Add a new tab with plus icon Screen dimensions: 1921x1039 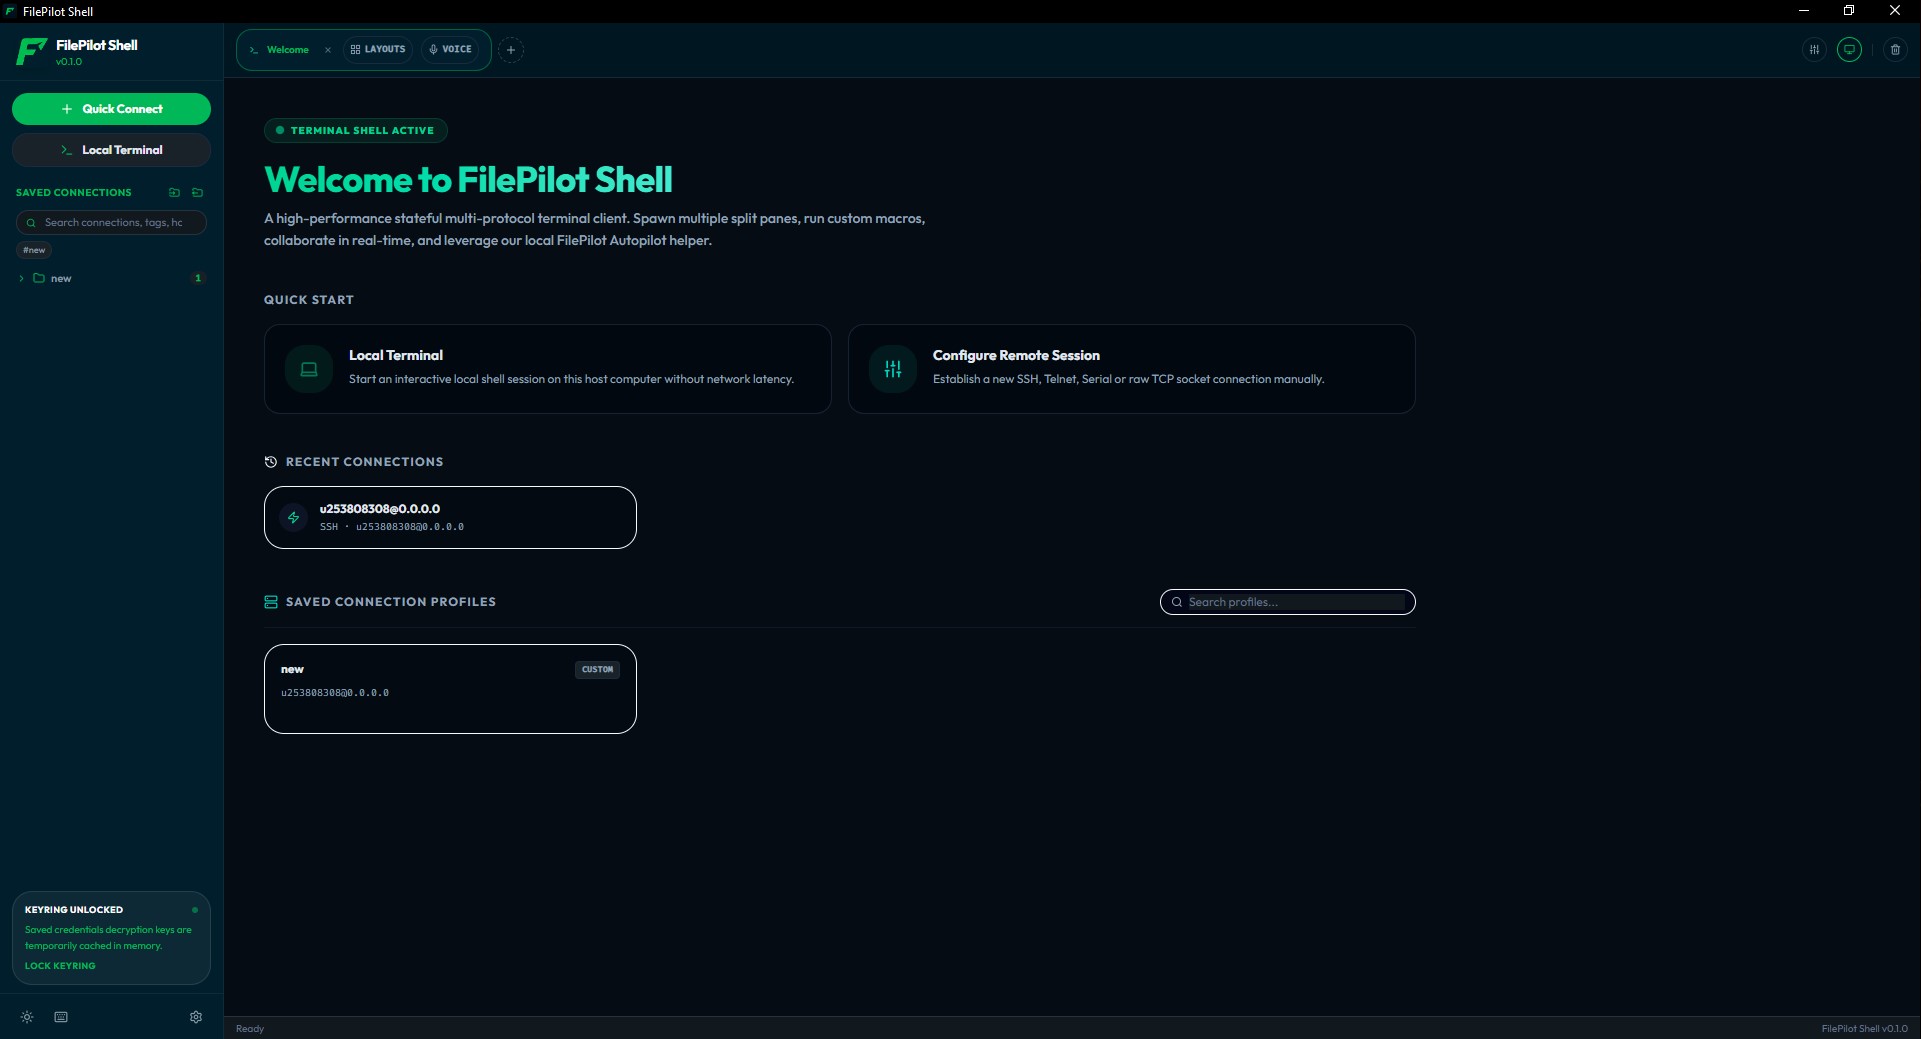[x=511, y=49]
